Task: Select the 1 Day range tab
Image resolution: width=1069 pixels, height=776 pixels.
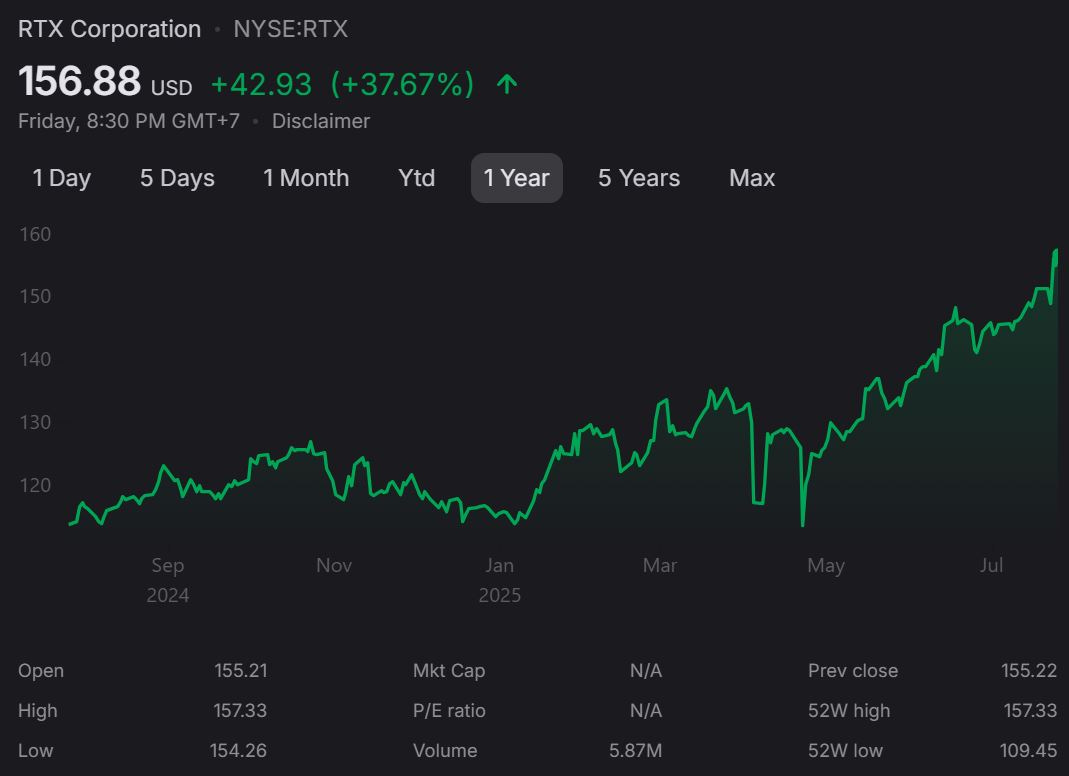Action: [61, 178]
